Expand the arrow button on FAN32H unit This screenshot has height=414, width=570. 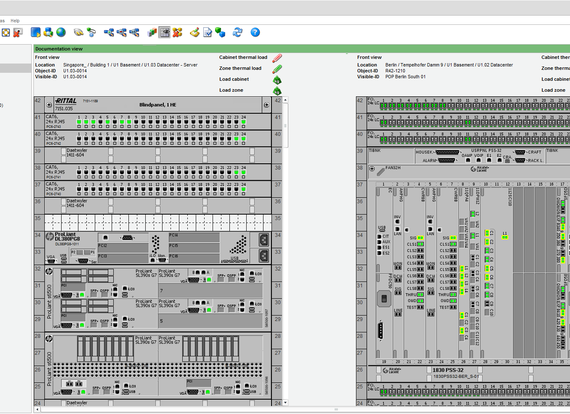pyautogui.click(x=372, y=169)
